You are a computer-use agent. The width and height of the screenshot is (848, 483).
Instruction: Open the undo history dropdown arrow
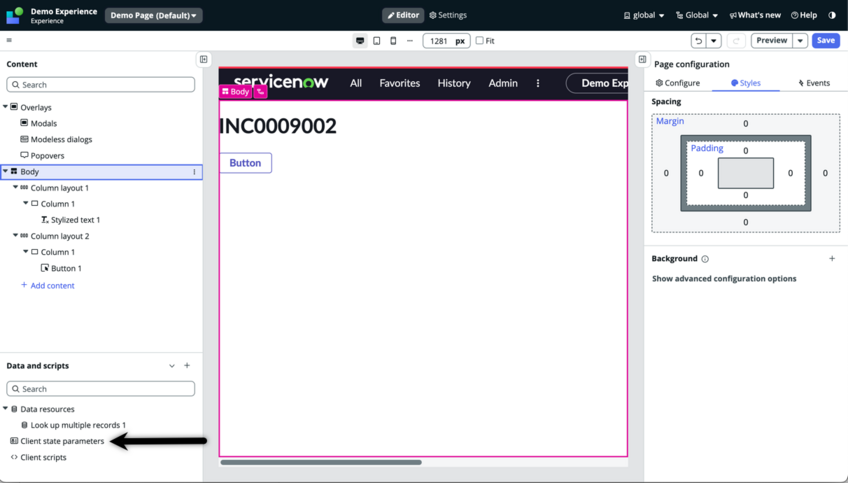point(714,41)
